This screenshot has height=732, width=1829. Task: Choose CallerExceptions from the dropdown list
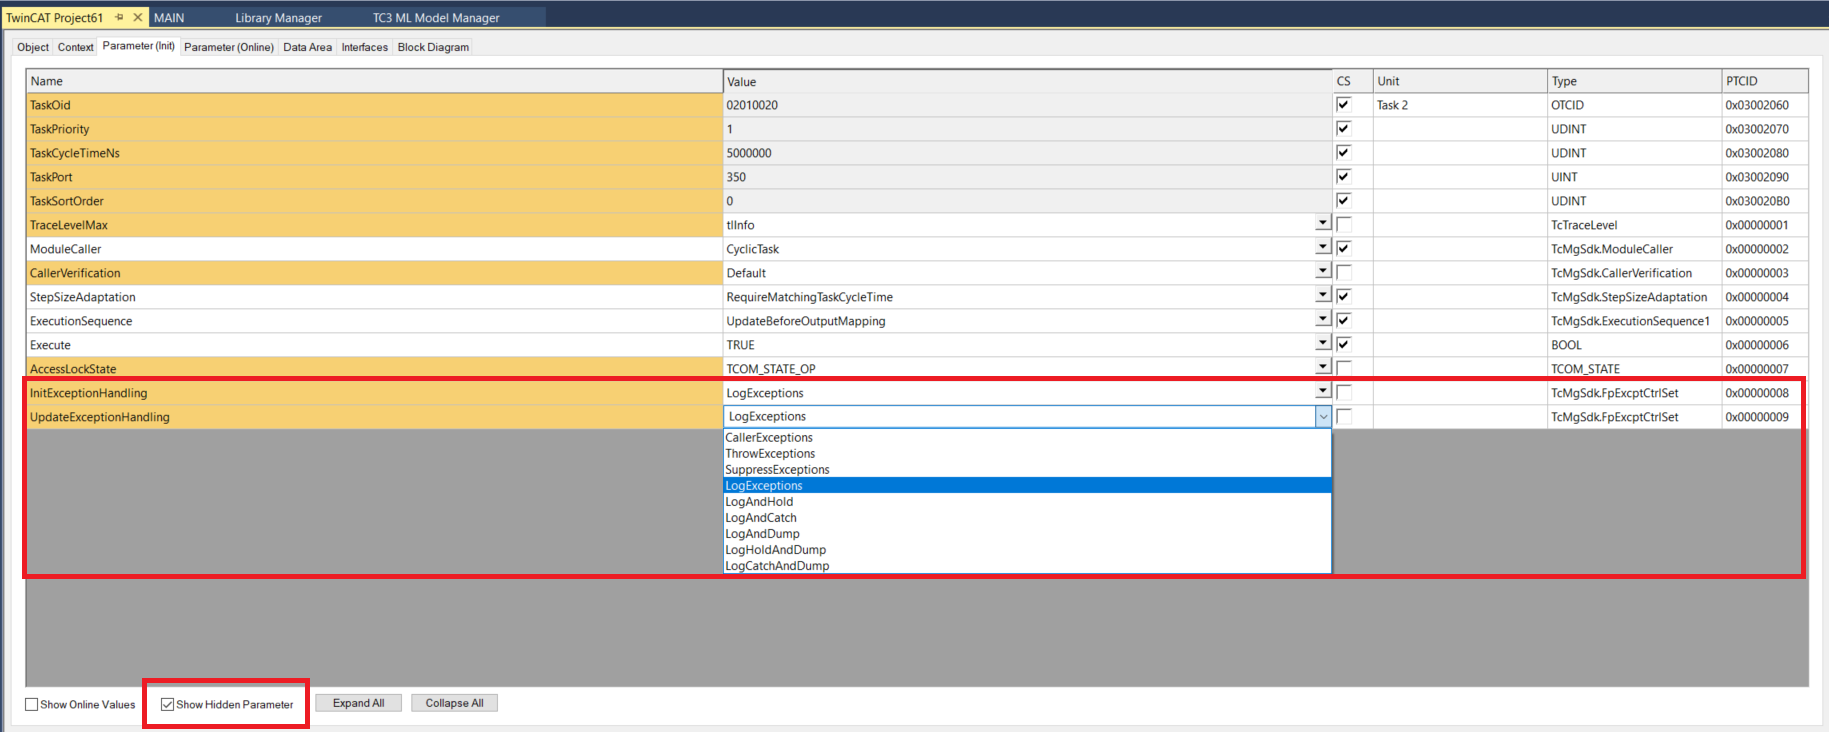1027,438
